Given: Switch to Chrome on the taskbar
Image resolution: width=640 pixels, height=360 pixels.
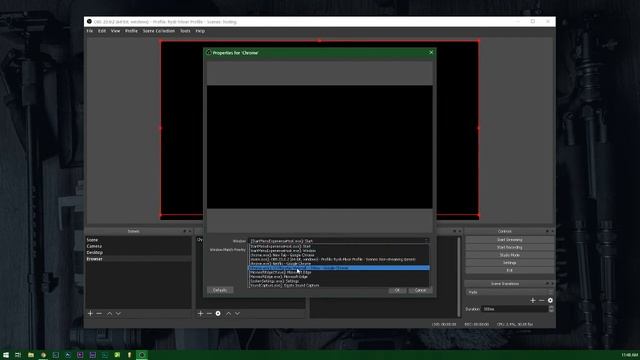Looking at the screenshot, I should pyautogui.click(x=43, y=355).
